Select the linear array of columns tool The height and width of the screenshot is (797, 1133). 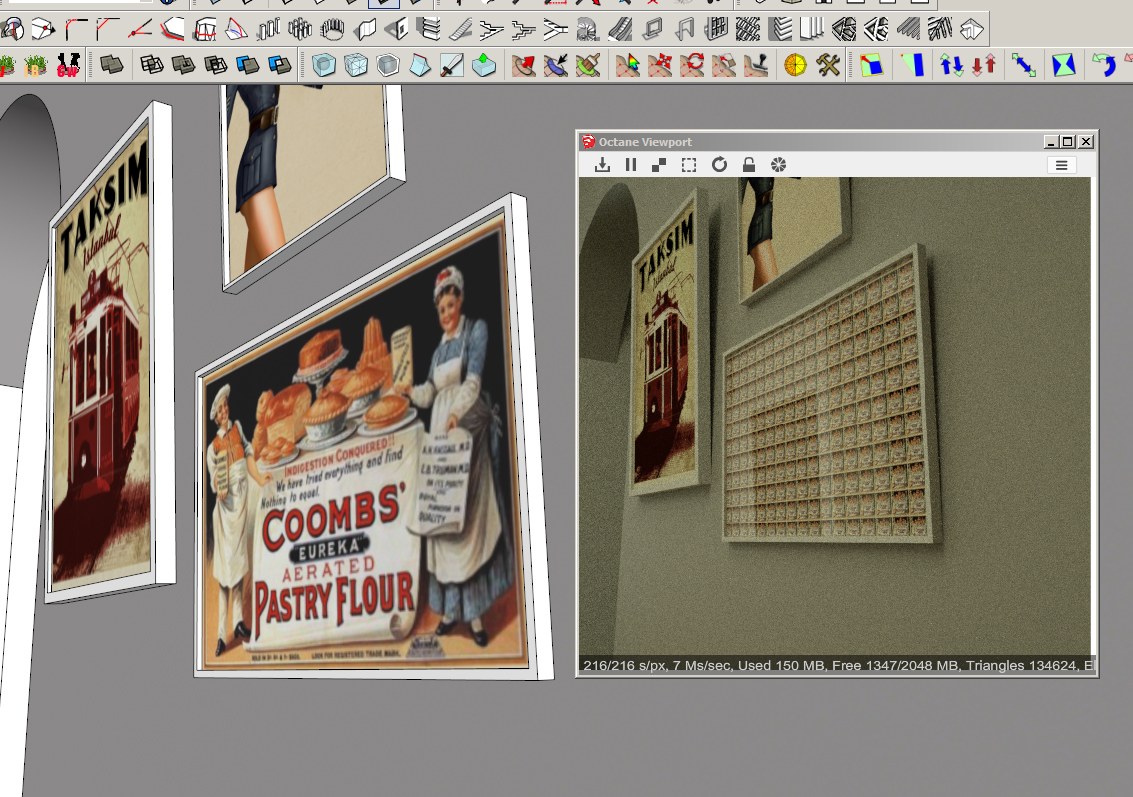(x=268, y=29)
